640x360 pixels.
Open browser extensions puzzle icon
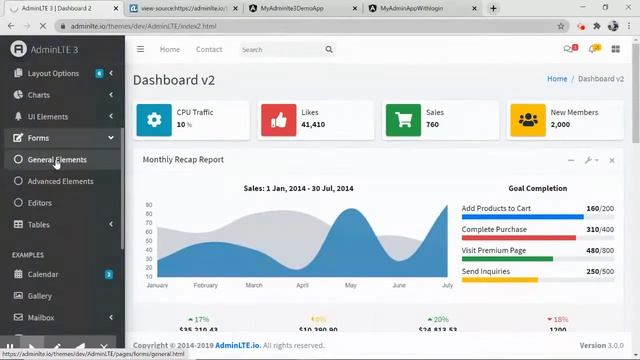tap(597, 26)
